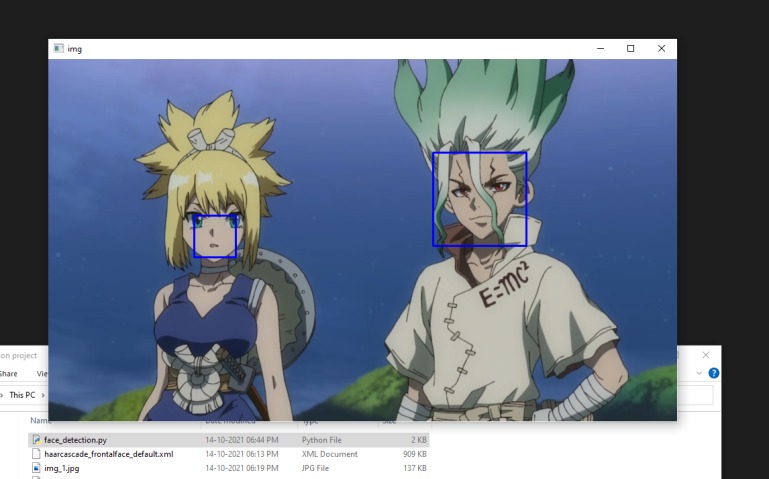Click the XML Document type cell
The width and height of the screenshot is (769, 479).
point(330,454)
